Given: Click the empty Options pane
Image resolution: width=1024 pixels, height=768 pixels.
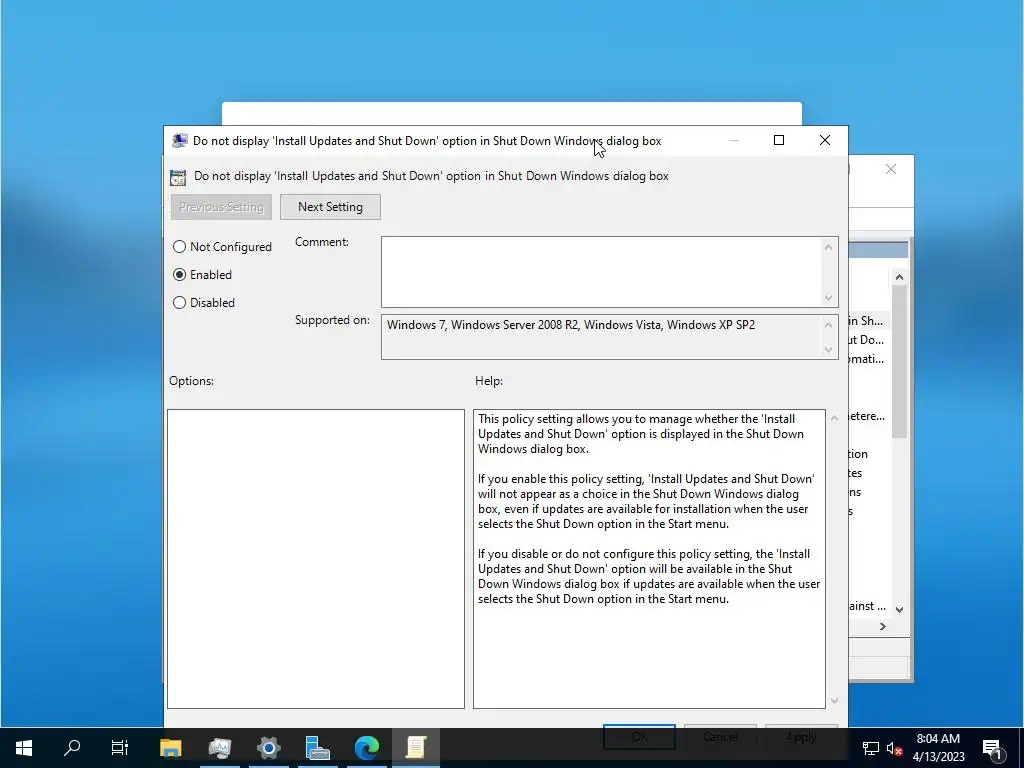Looking at the screenshot, I should 316,559.
